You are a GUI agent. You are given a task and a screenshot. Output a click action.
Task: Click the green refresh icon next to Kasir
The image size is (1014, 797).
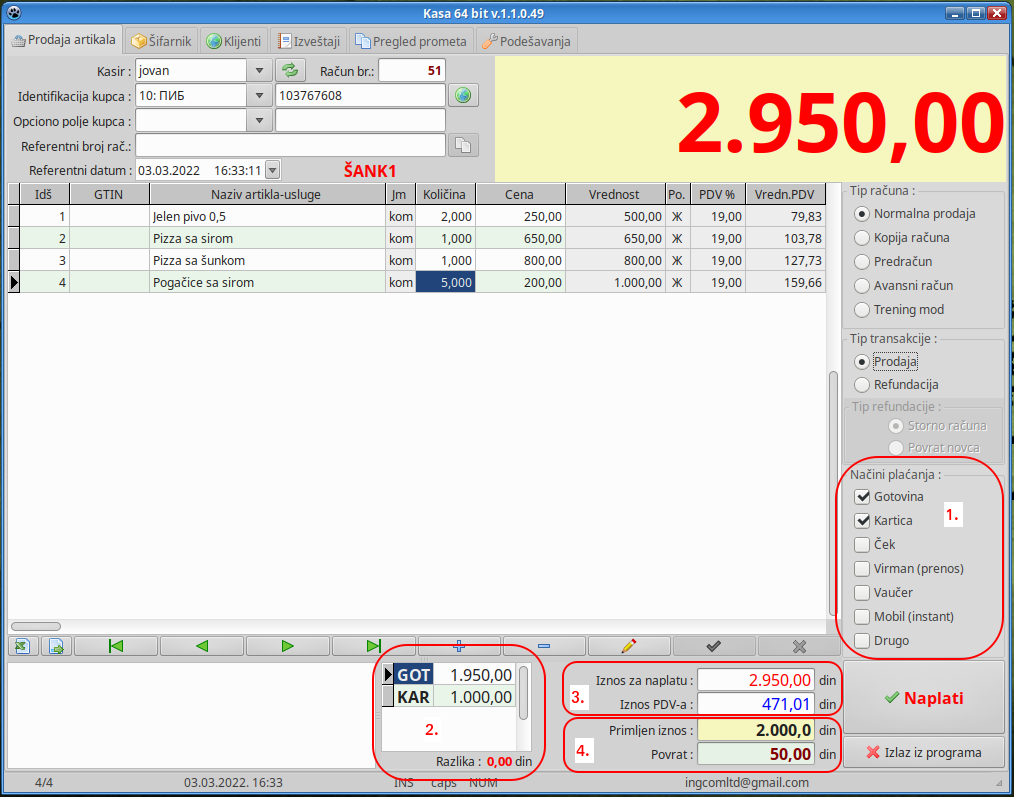pyautogui.click(x=290, y=70)
